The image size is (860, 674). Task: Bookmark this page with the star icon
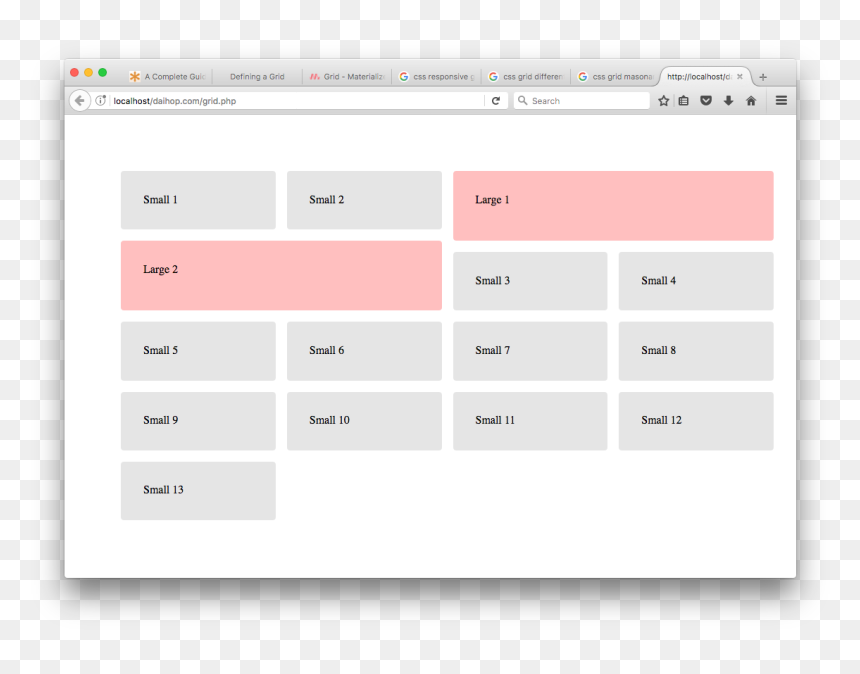coord(663,100)
